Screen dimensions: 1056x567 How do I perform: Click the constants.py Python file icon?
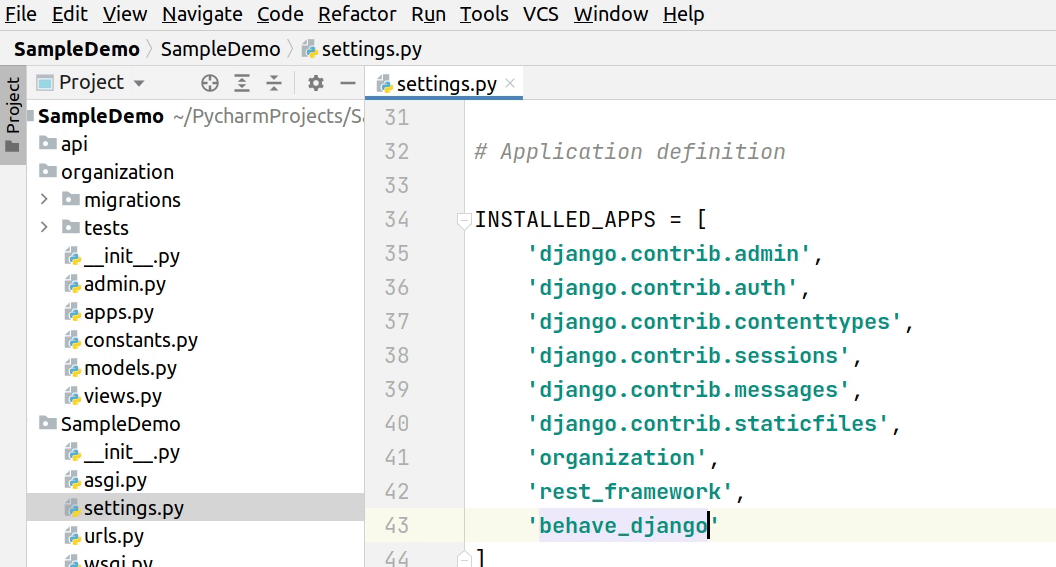point(72,340)
